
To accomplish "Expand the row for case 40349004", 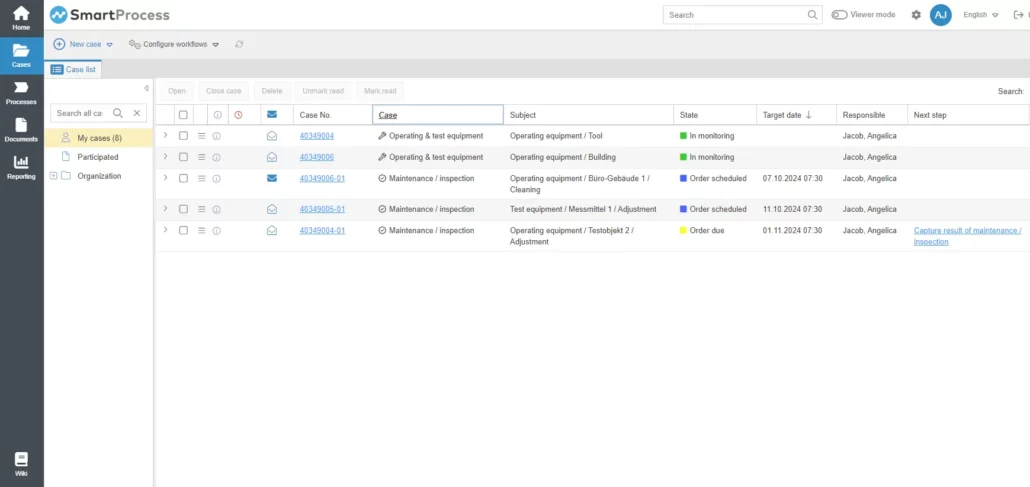I will (165, 135).
